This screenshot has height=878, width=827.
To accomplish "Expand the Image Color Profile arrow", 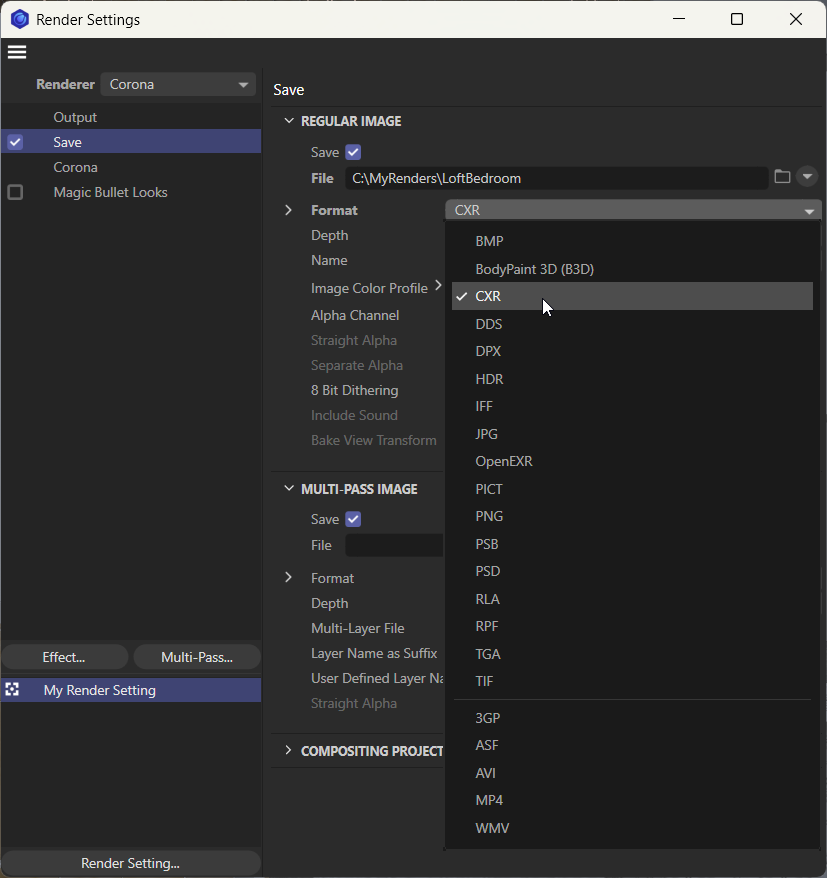I will 438,286.
